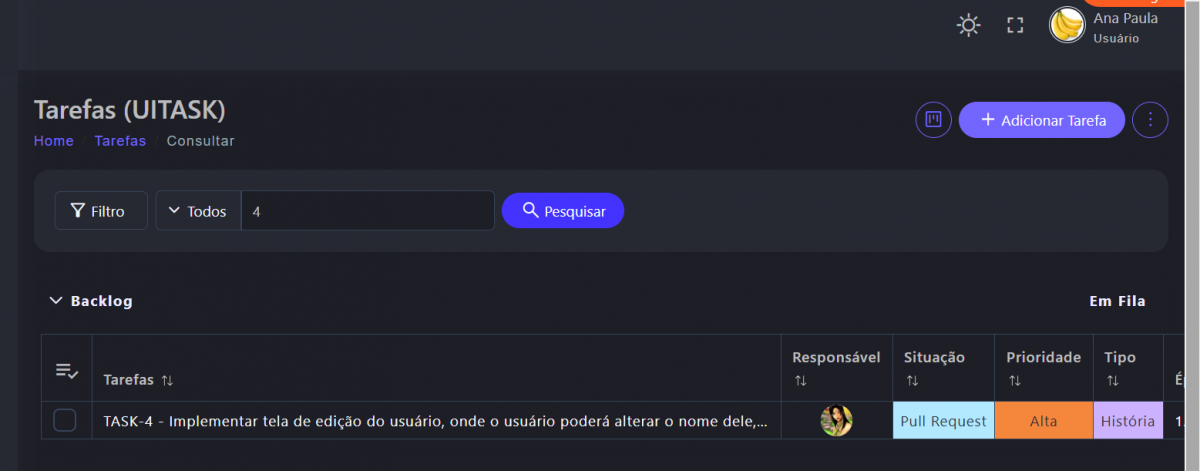
Task: Click the orange Alta priority tag
Action: [1043, 421]
